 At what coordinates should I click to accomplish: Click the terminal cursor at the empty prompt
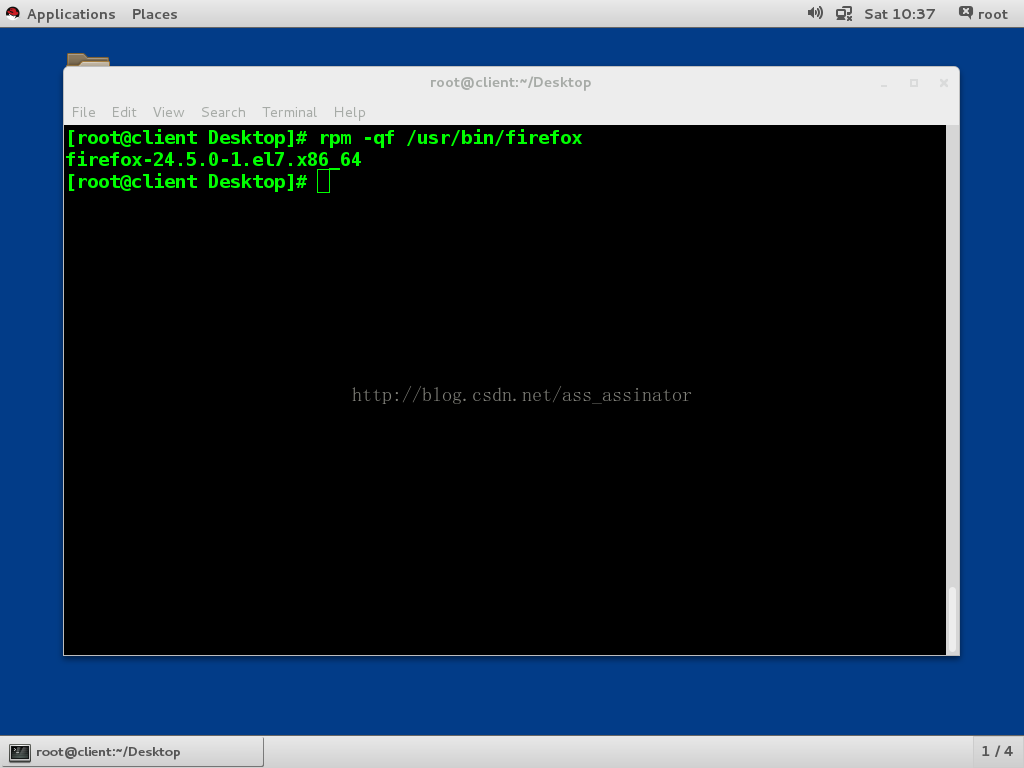[x=323, y=182]
